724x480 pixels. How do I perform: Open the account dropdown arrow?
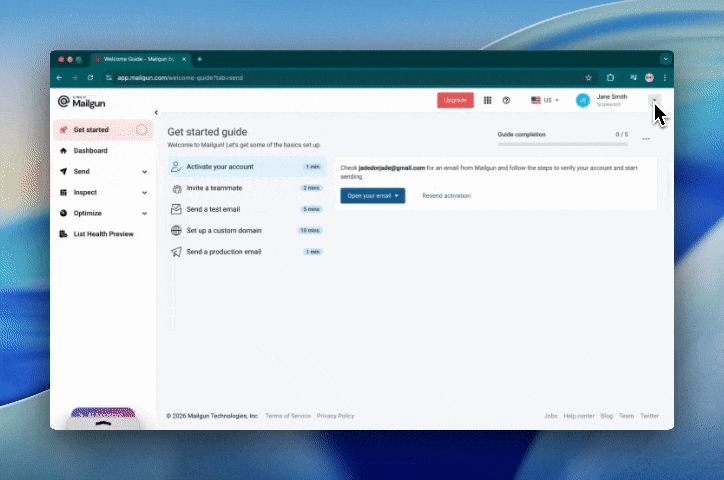click(x=654, y=100)
